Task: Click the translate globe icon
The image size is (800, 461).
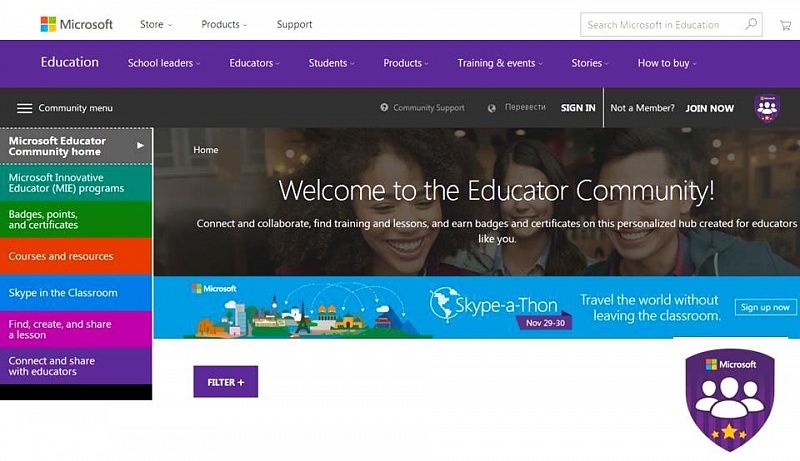Action: pos(491,108)
